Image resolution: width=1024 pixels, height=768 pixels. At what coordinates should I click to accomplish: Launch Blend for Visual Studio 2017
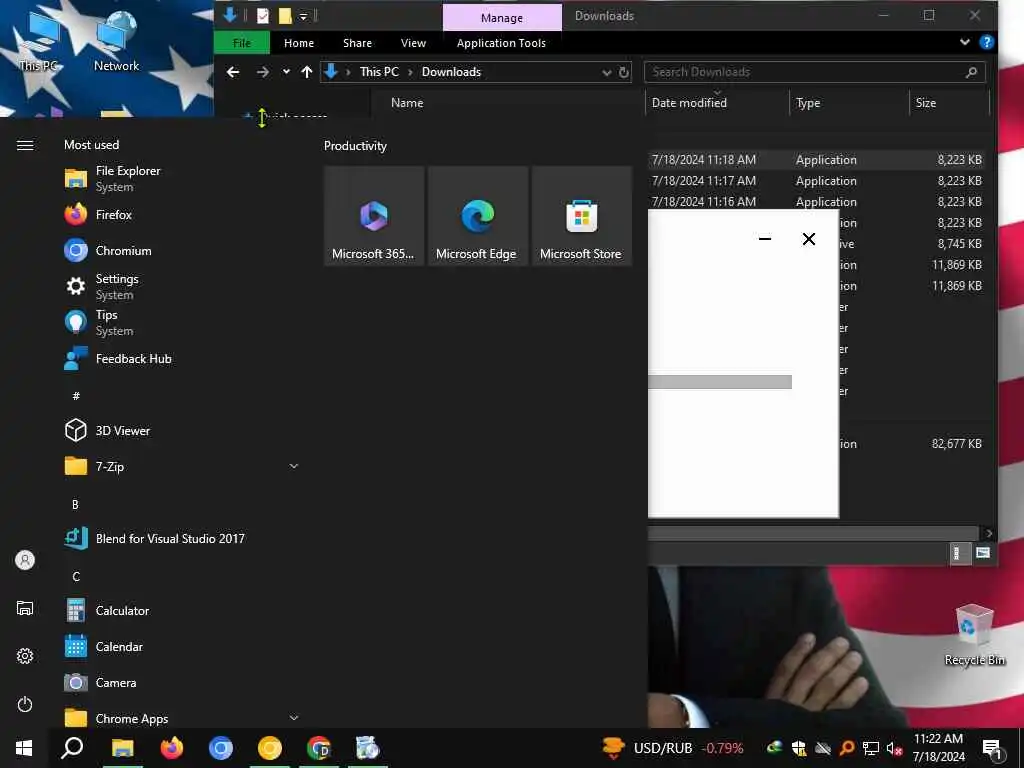click(x=180, y=538)
